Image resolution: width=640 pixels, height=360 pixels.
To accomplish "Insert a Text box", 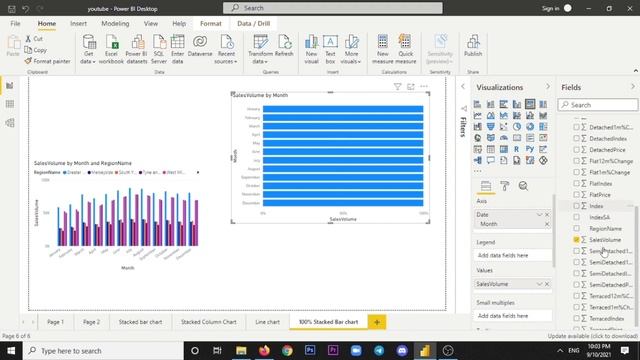I will (x=330, y=49).
